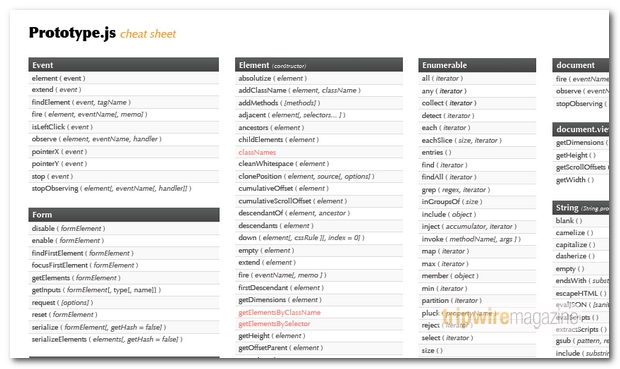This screenshot has height=369, width=620.
Task: Click "element ( event )" row in Event
Action: tap(124, 78)
